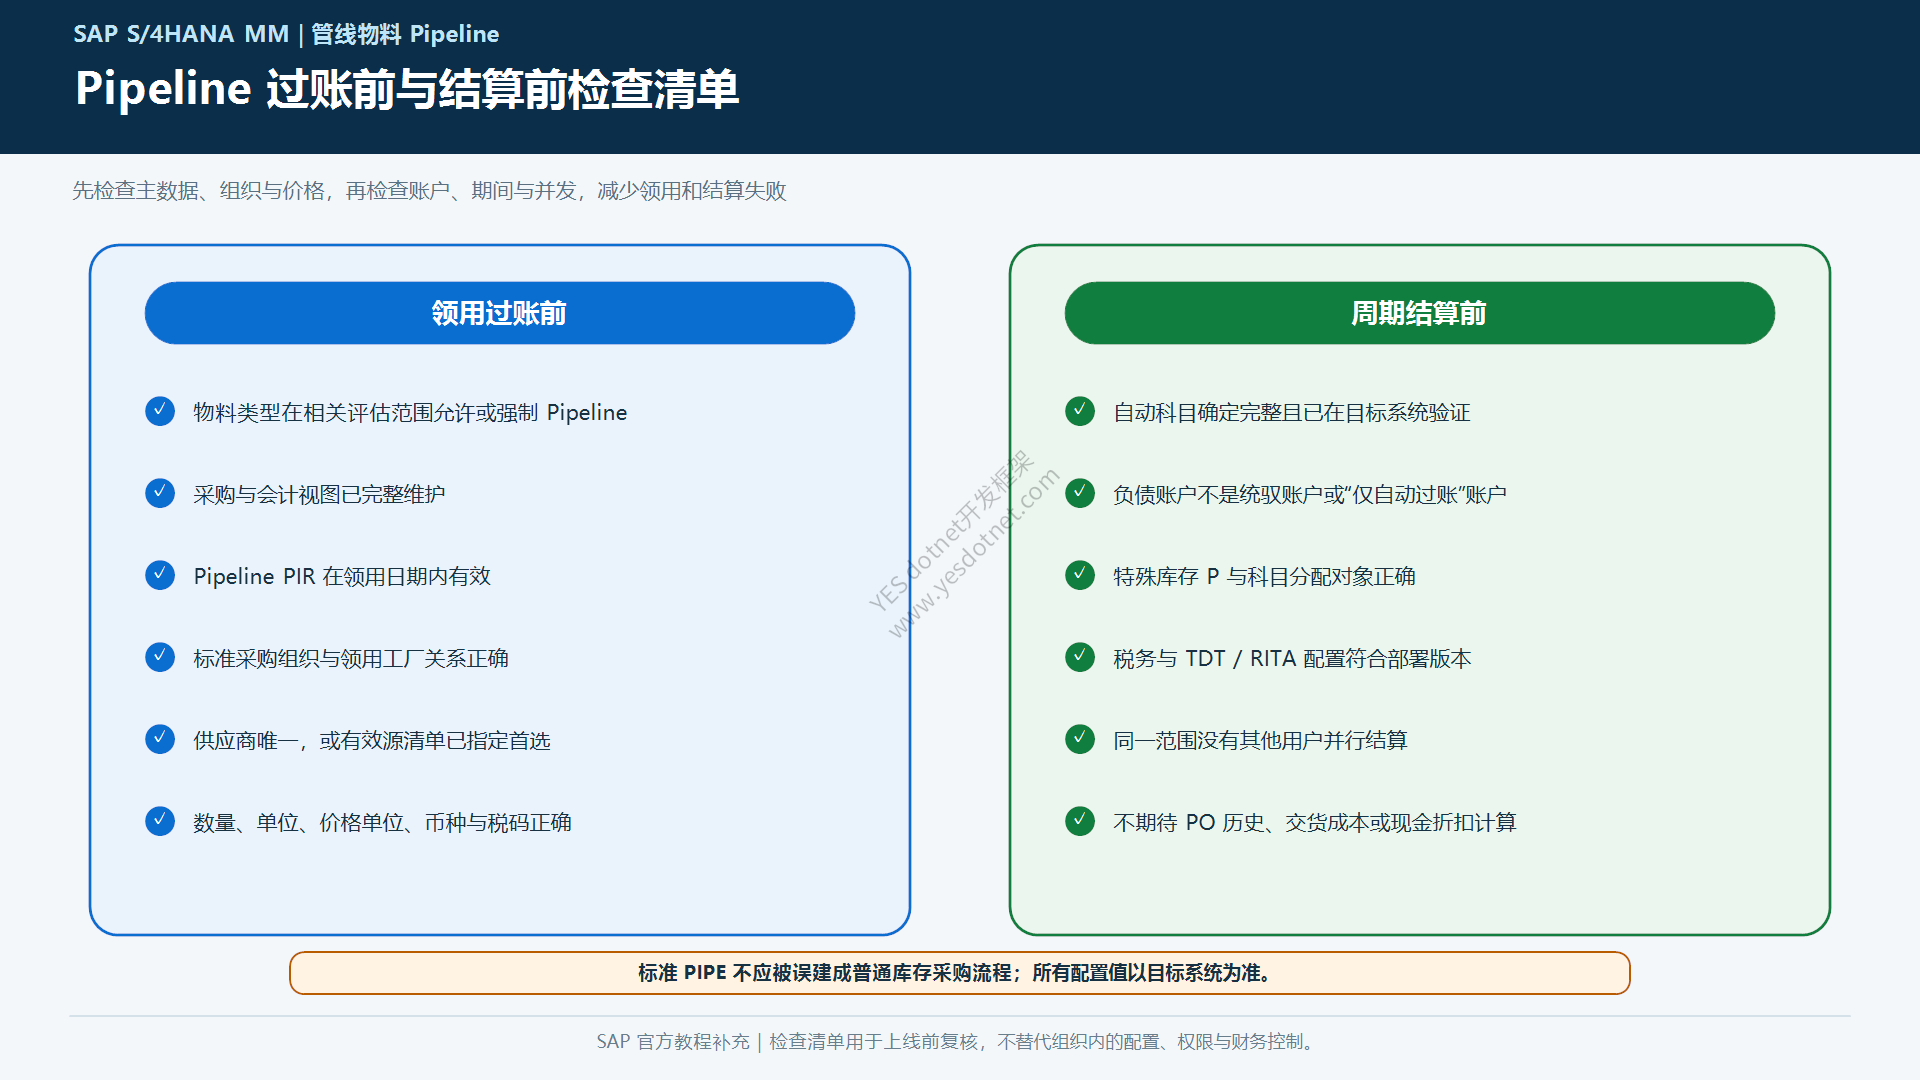Click the text 数量、单位、价格单位、币种与税码正确
Viewport: 1920px width, 1080px height.
point(382,822)
